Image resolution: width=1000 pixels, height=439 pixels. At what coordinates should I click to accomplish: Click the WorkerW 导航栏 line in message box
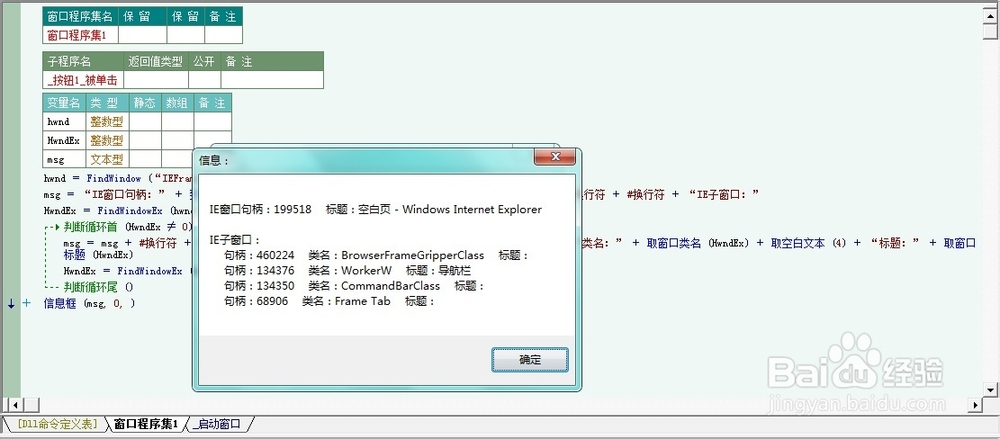(348, 271)
